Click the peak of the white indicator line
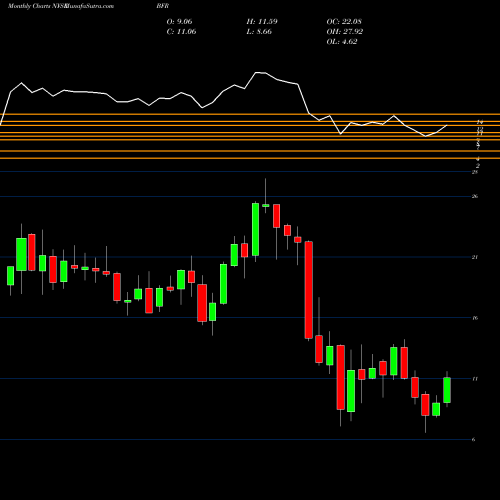The height and width of the screenshot is (500, 500). [x=256, y=72]
